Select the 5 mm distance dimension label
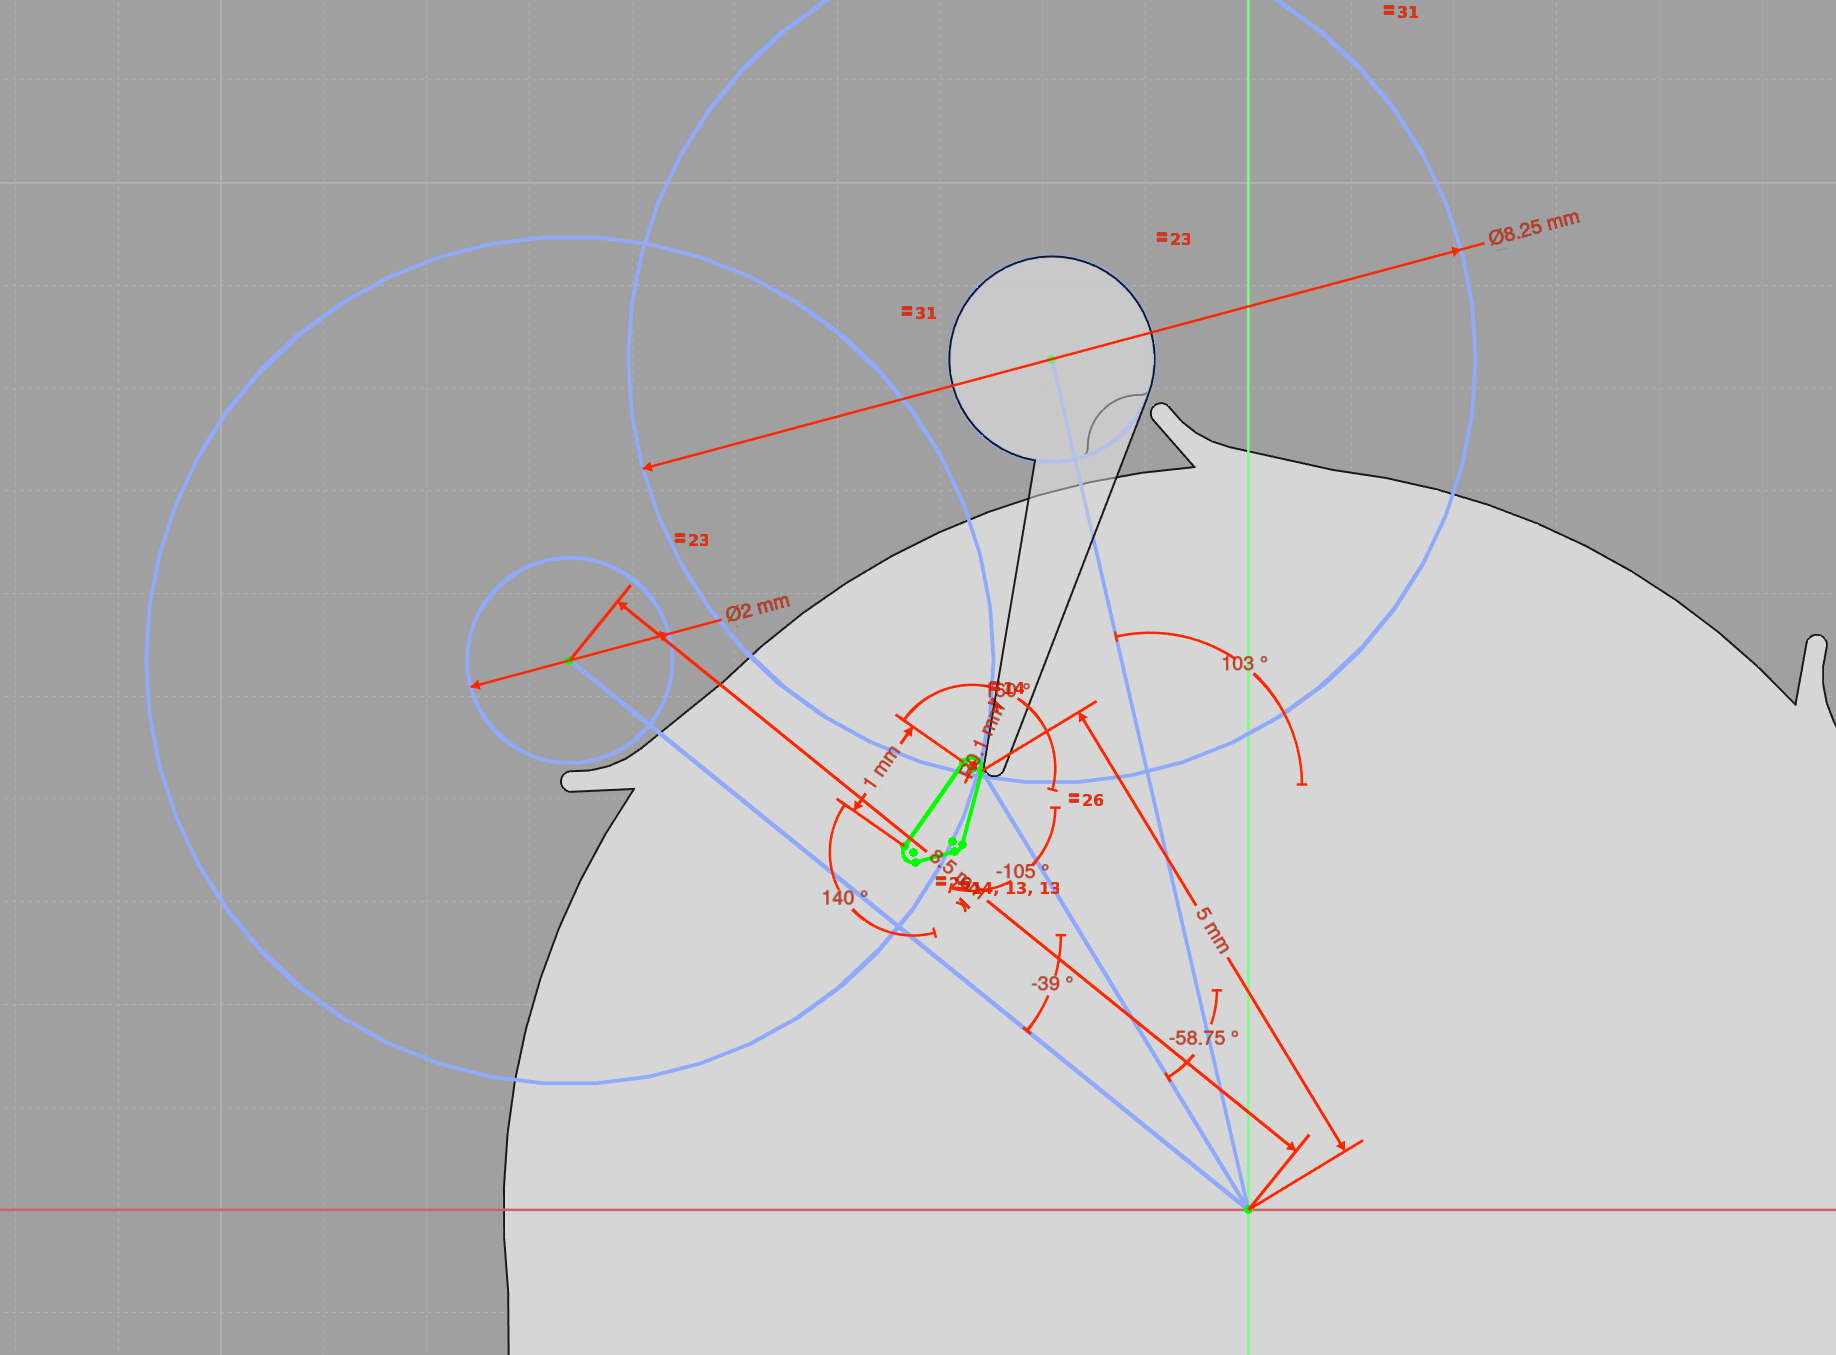This screenshot has width=1836, height=1355. coord(1212,930)
